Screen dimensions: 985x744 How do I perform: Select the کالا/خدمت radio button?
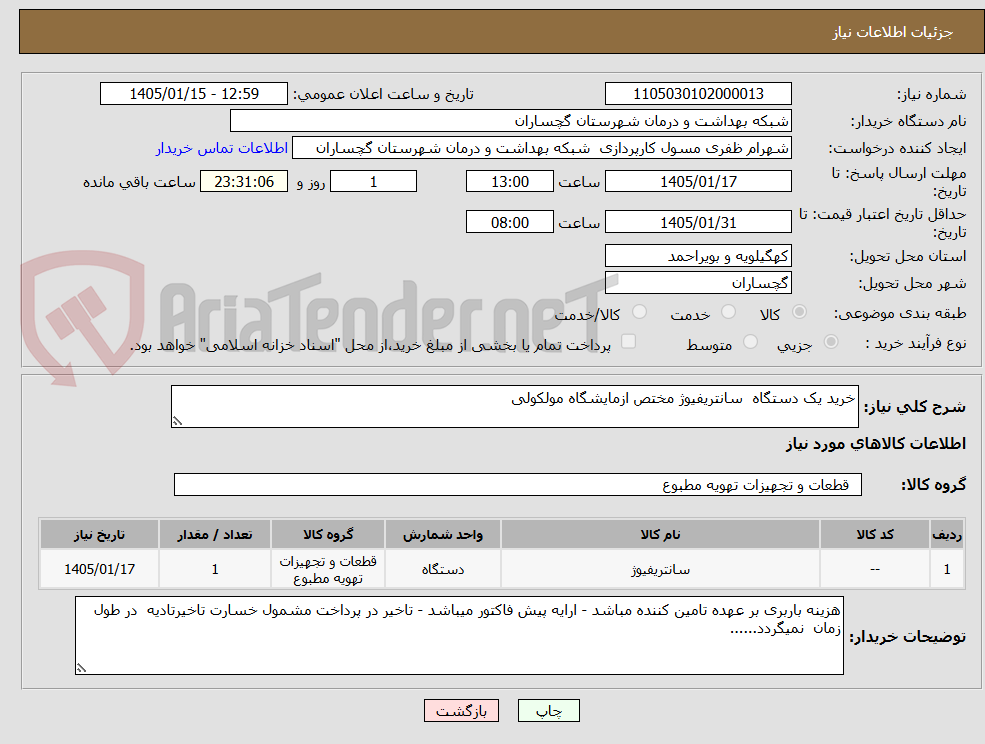(x=639, y=312)
